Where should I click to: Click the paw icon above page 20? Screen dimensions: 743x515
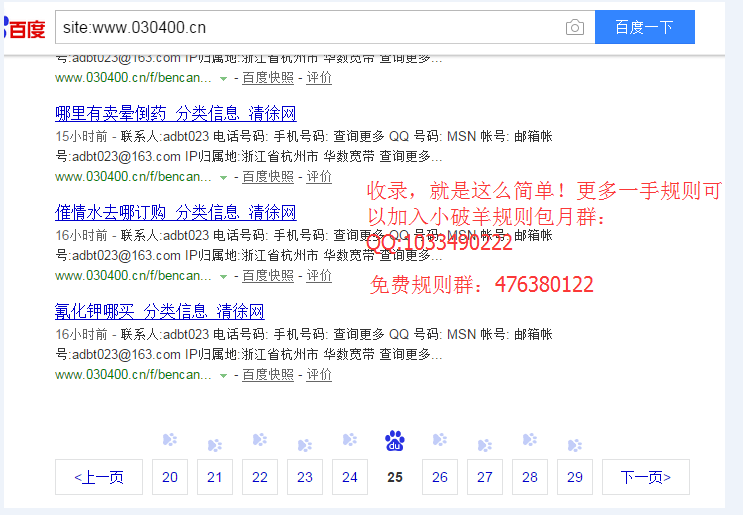coord(170,439)
